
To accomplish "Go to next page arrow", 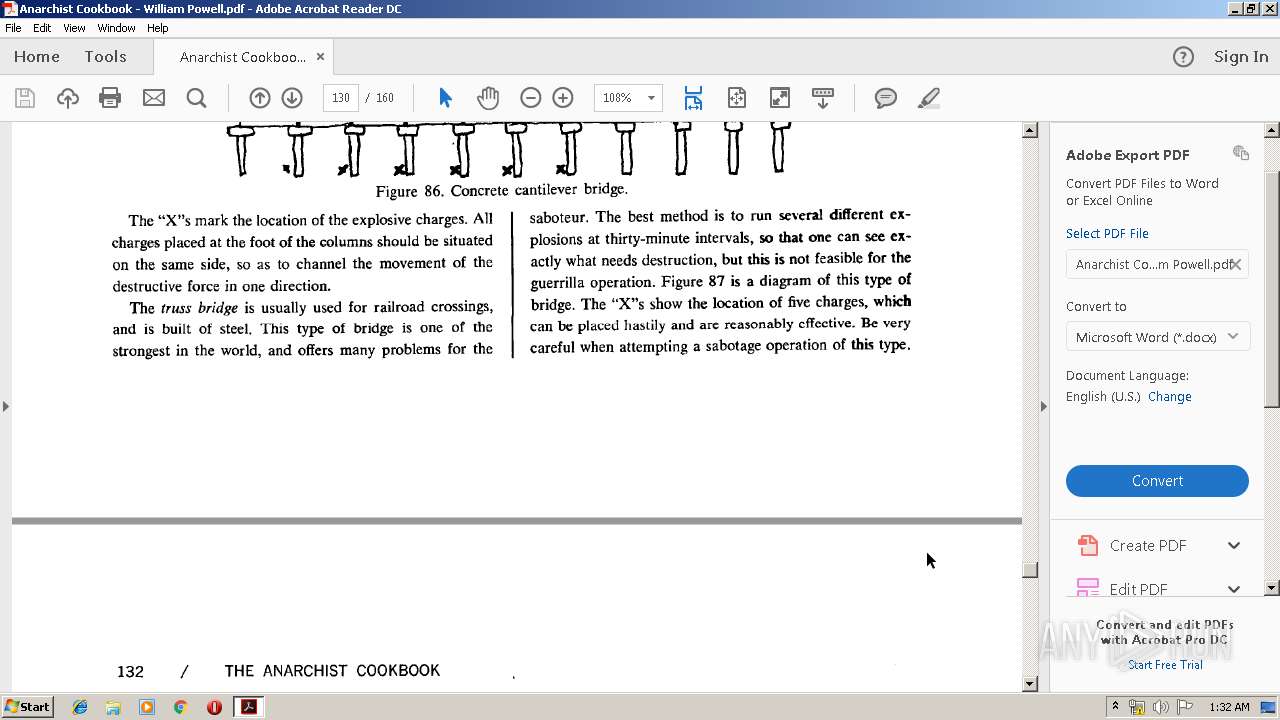I will pyautogui.click(x=292, y=98).
